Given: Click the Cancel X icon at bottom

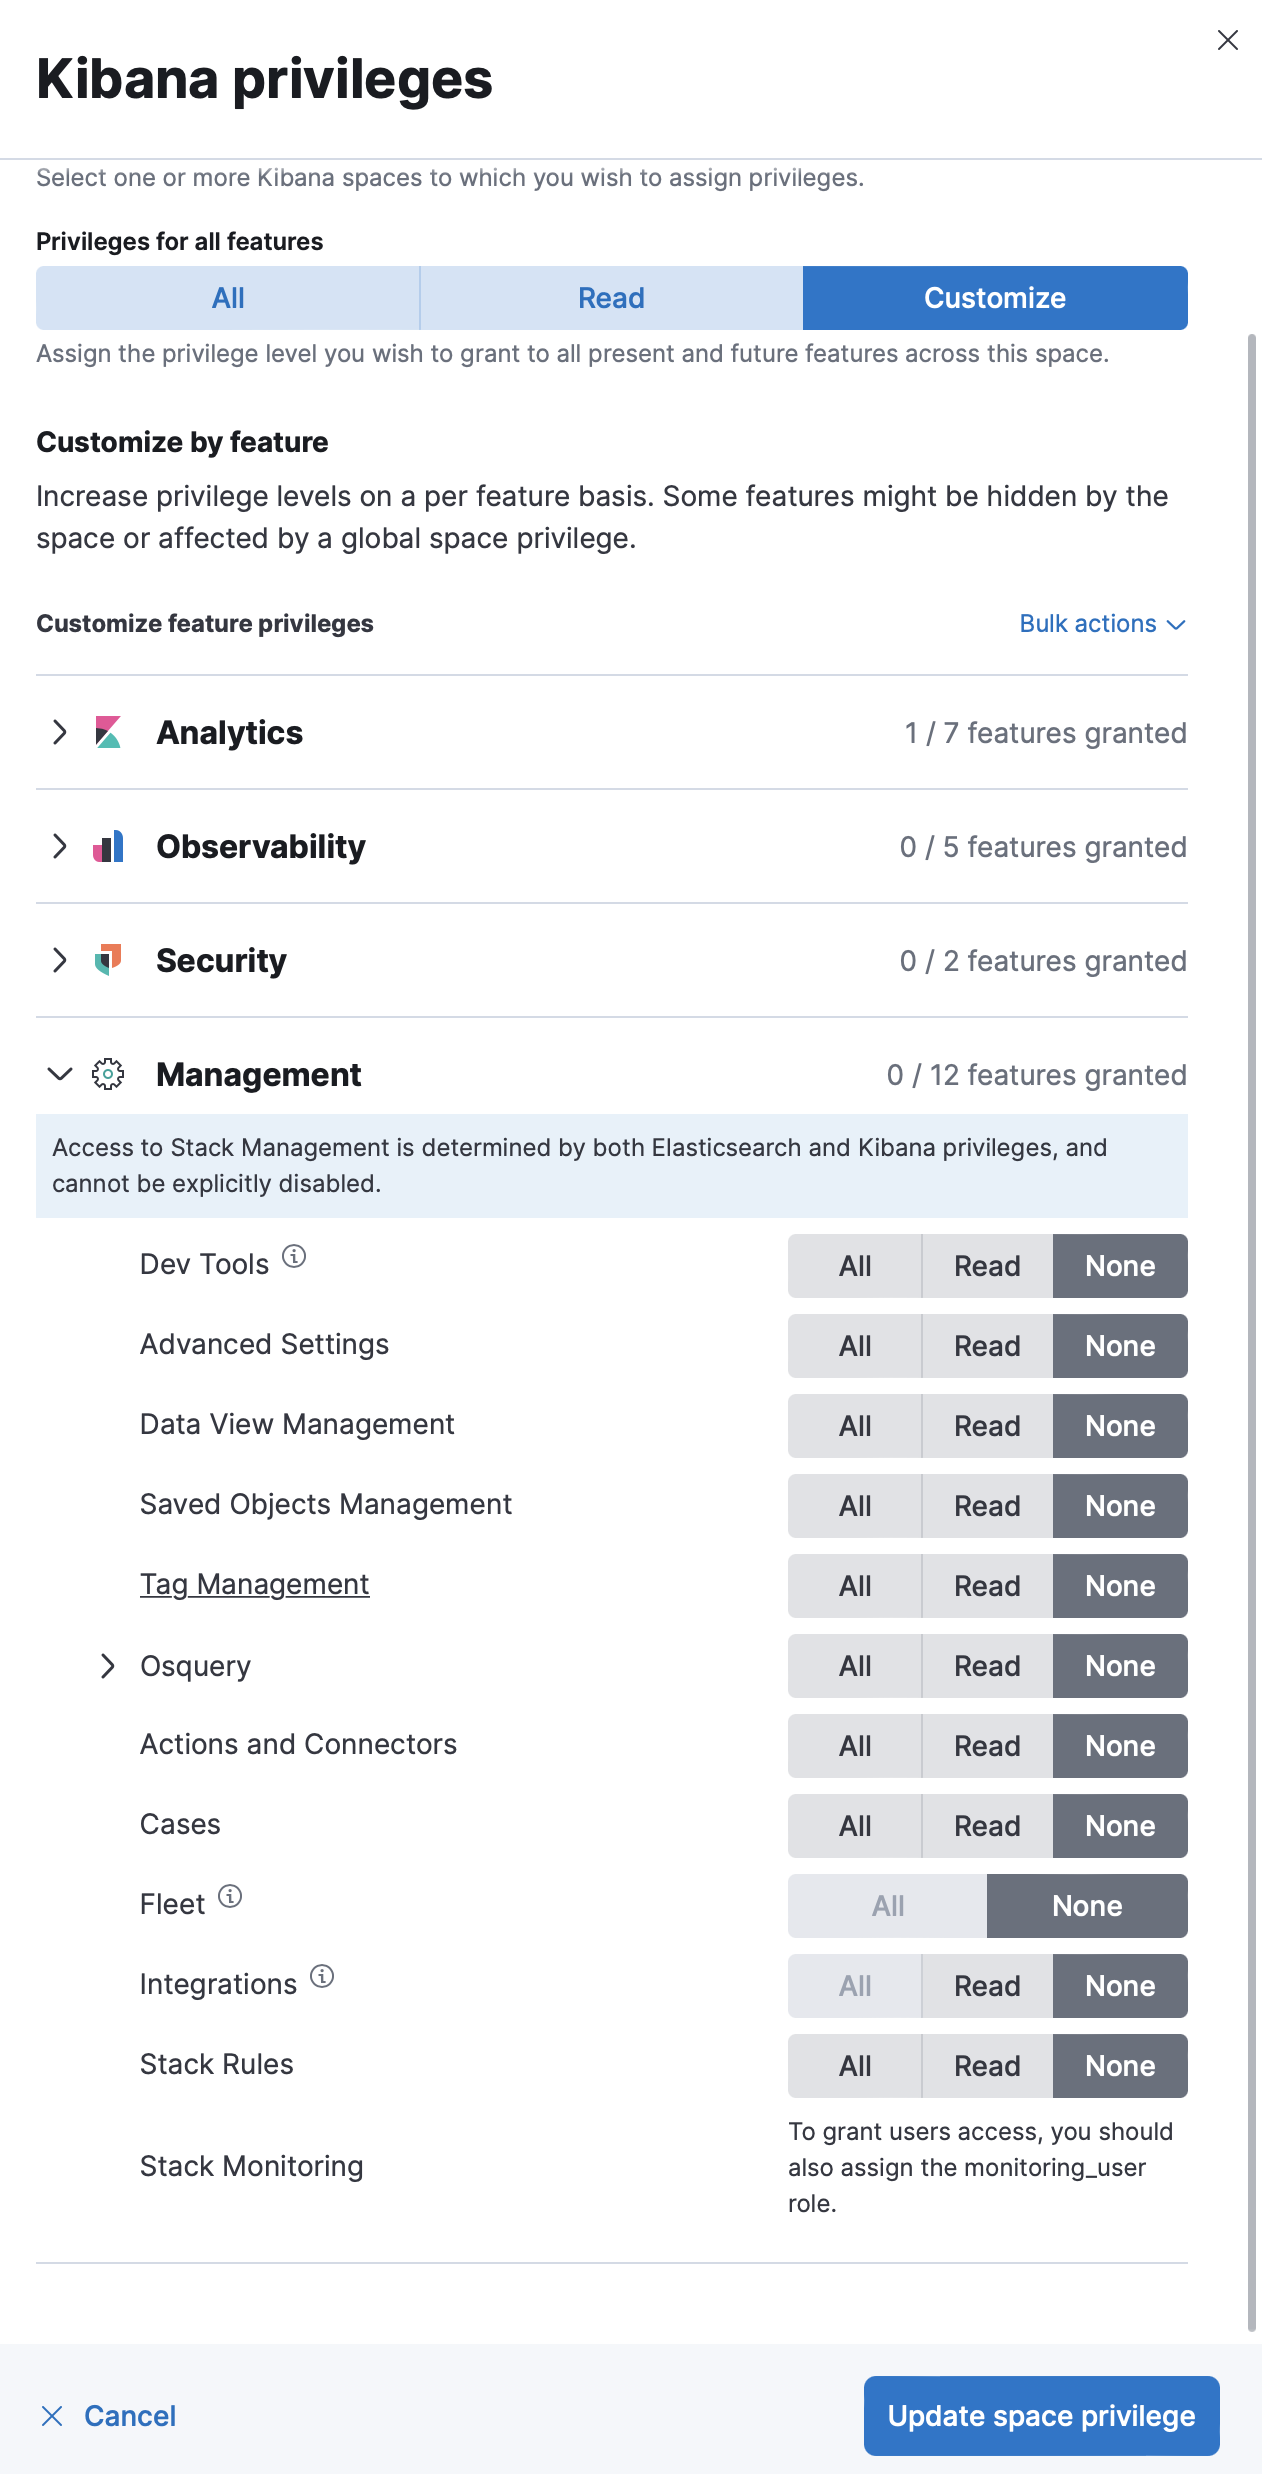Looking at the screenshot, I should (52, 2415).
